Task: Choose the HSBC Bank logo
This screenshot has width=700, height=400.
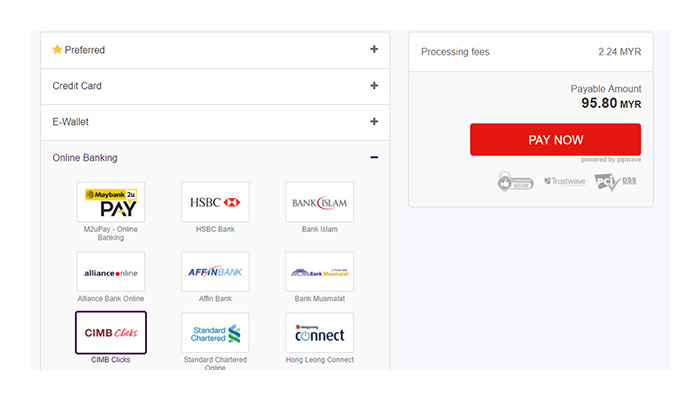Action: [215, 202]
